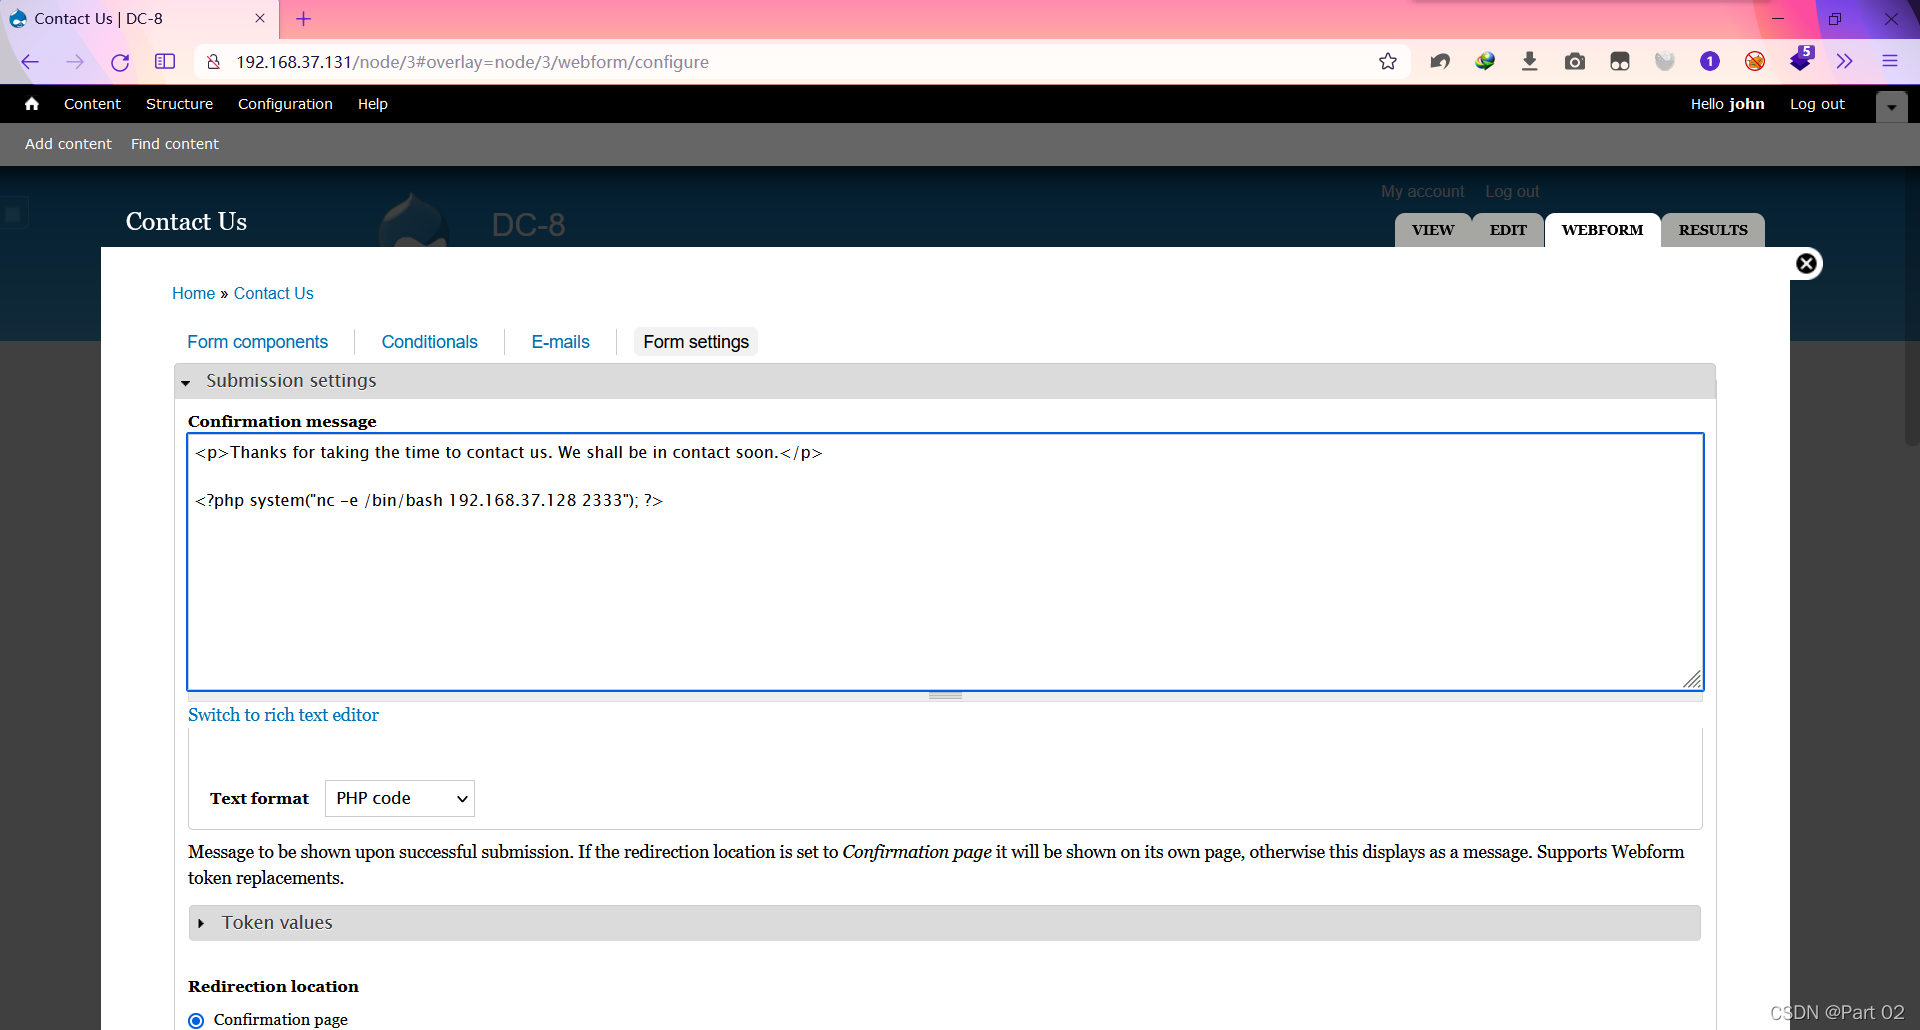Click the Home breadcrumb link
Viewport: 1920px width, 1030px height.
pyautogui.click(x=193, y=293)
